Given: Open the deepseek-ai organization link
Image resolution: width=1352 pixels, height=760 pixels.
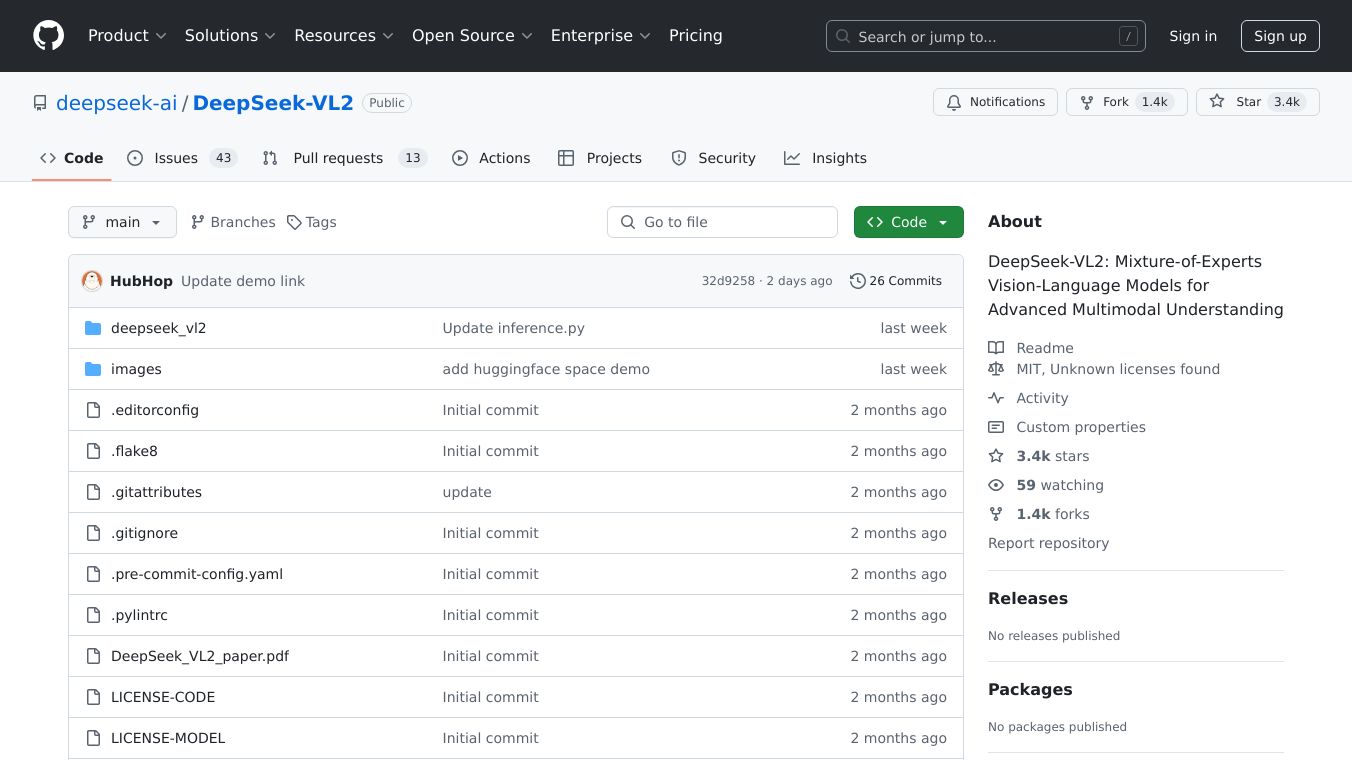Looking at the screenshot, I should click(x=116, y=102).
